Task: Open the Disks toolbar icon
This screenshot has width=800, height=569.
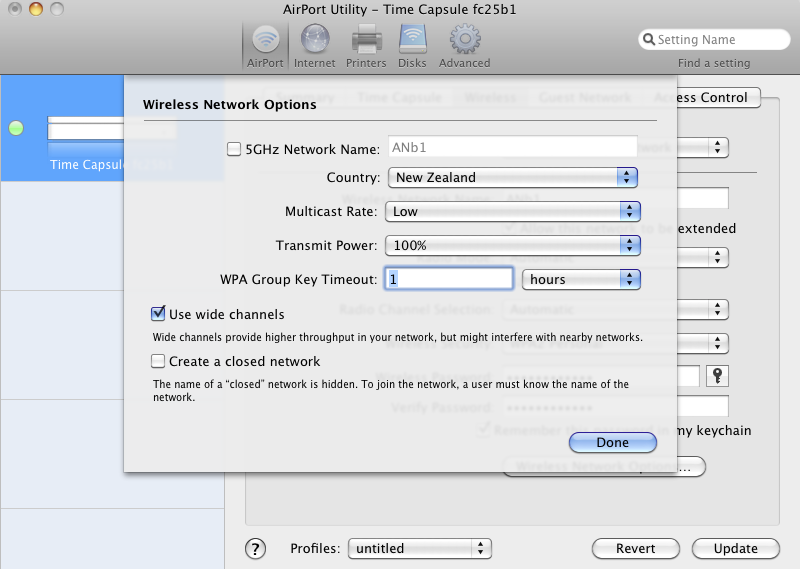Action: coord(412,46)
